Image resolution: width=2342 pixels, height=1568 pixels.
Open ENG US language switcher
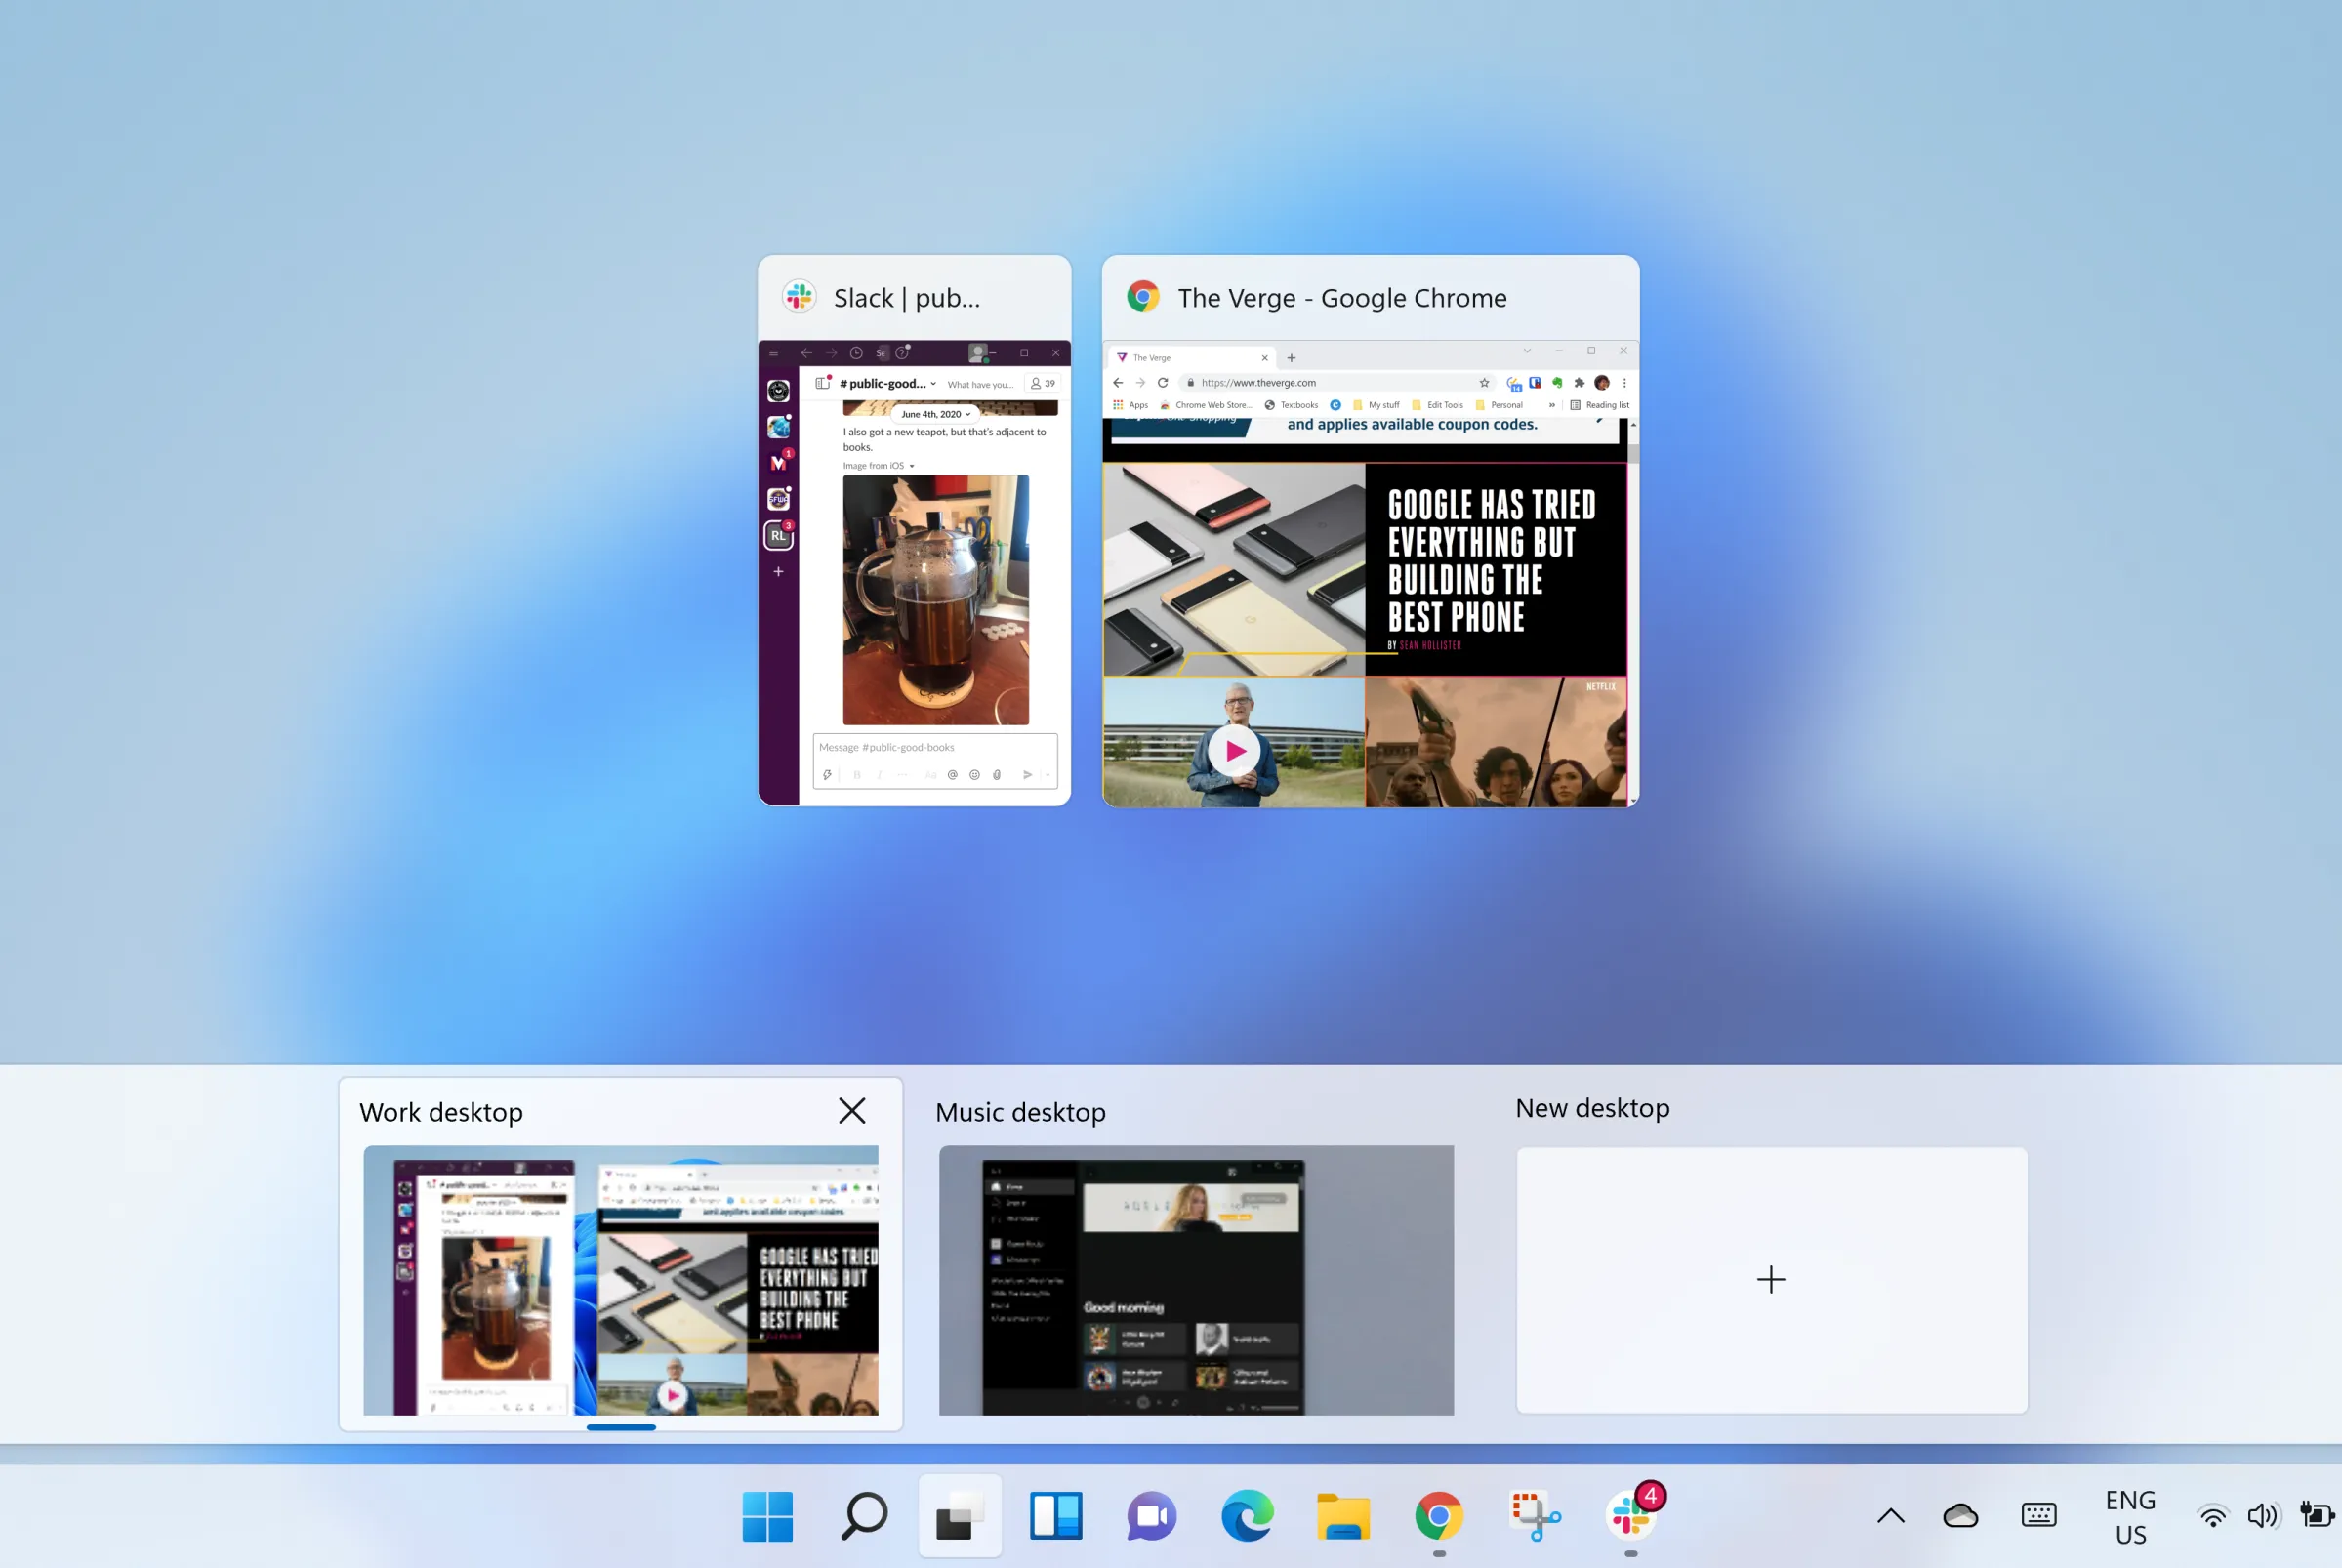coord(2130,1517)
